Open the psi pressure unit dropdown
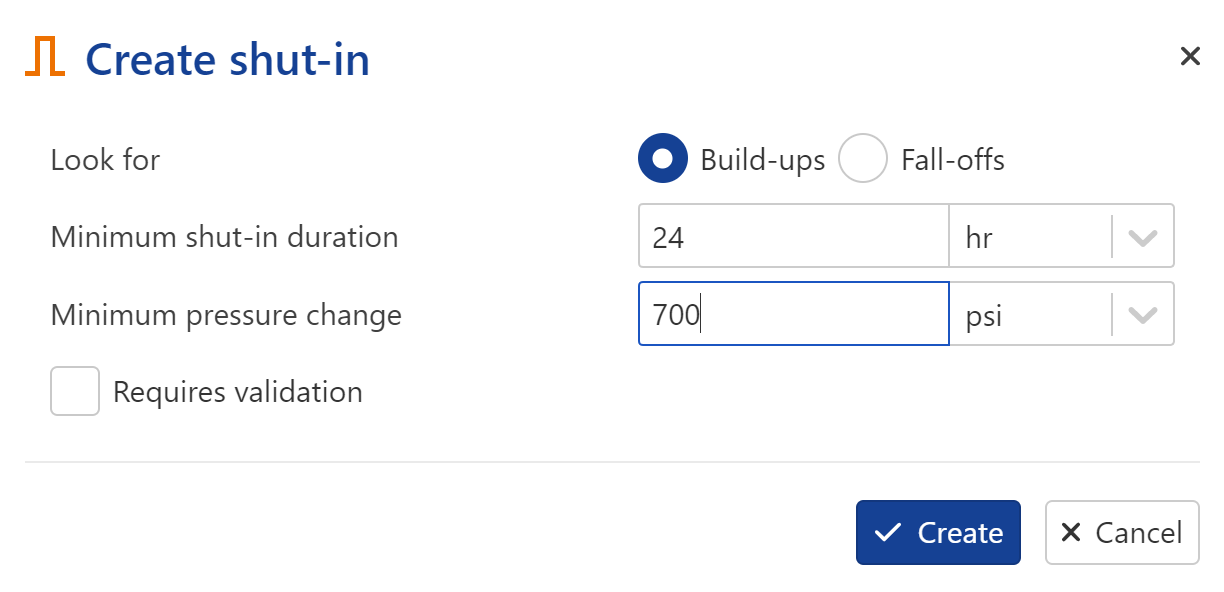This screenshot has height=592, width=1224. pyautogui.click(x=1061, y=314)
